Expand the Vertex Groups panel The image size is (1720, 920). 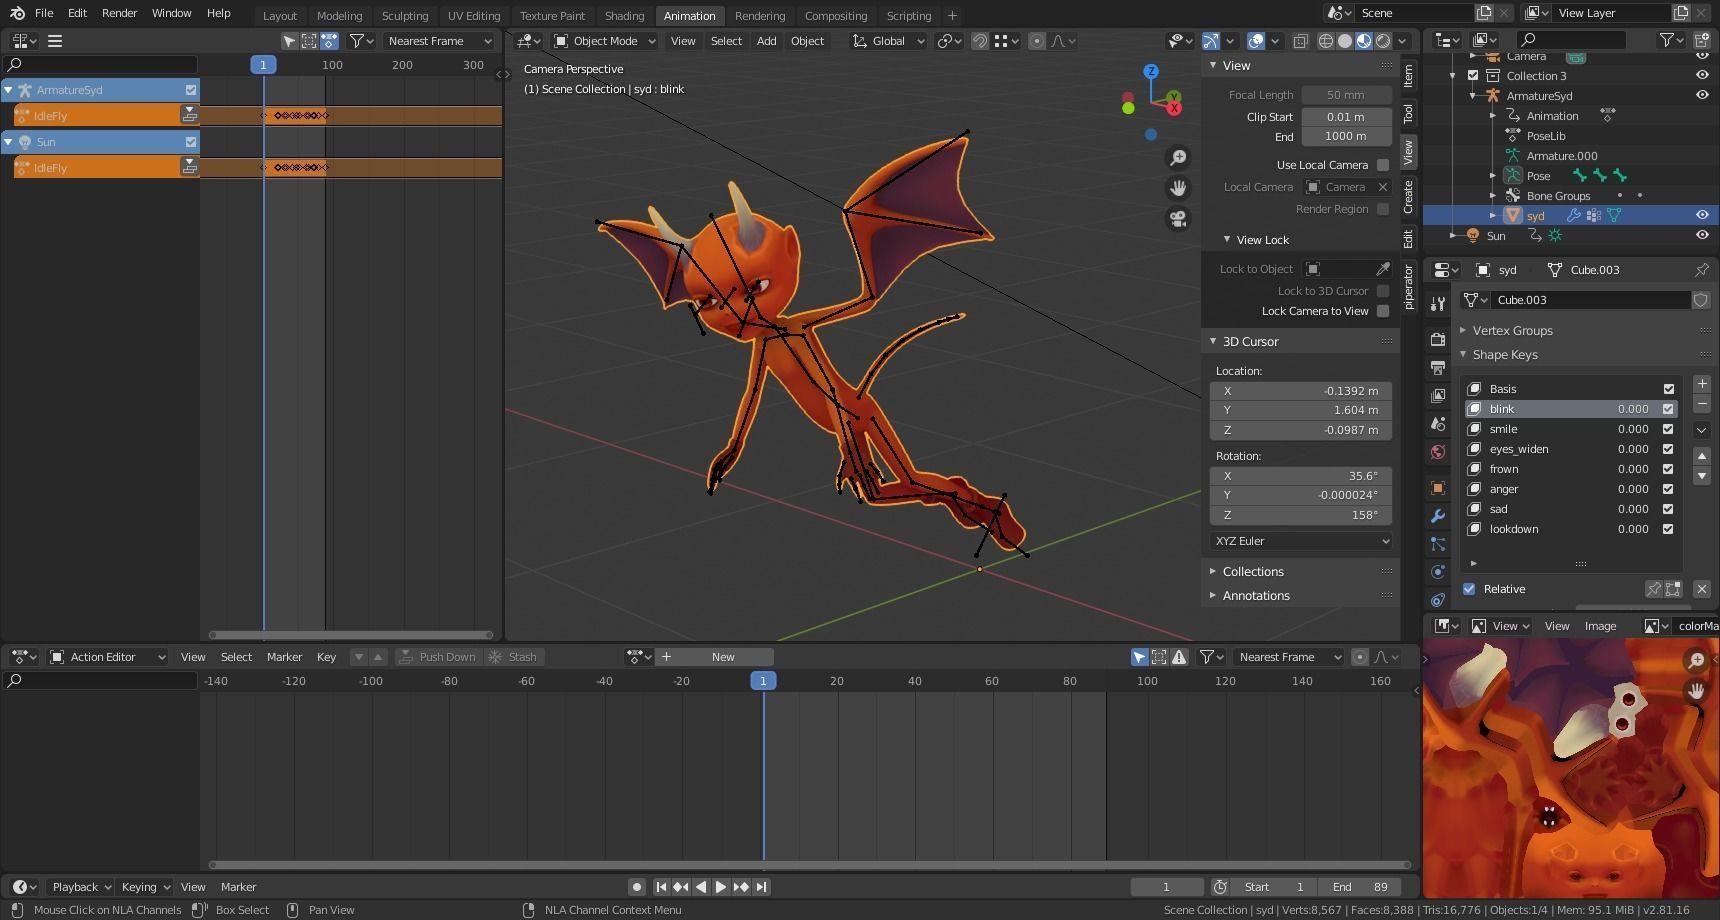[x=1512, y=330]
